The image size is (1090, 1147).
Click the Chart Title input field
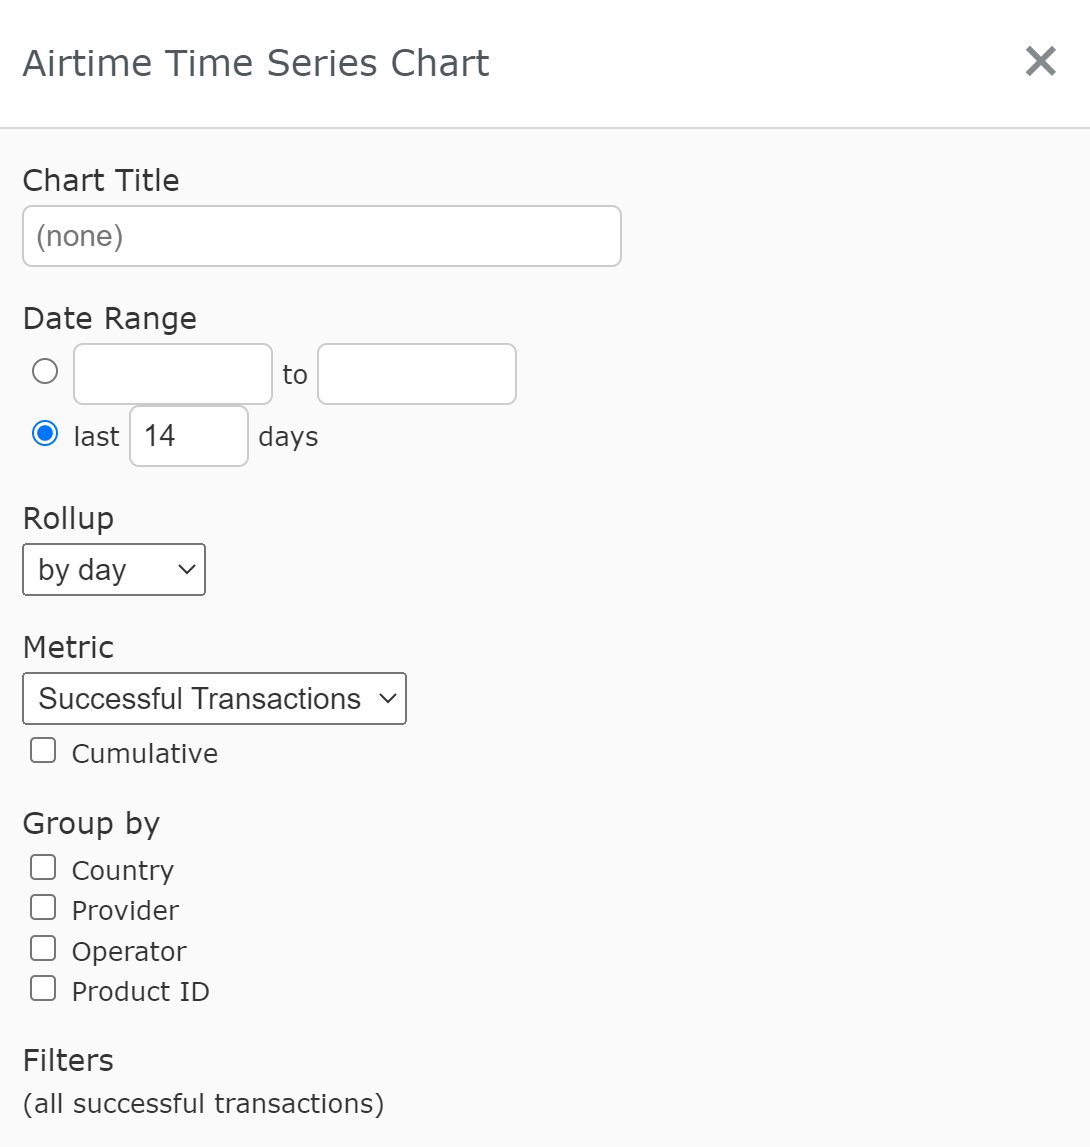[x=322, y=236]
